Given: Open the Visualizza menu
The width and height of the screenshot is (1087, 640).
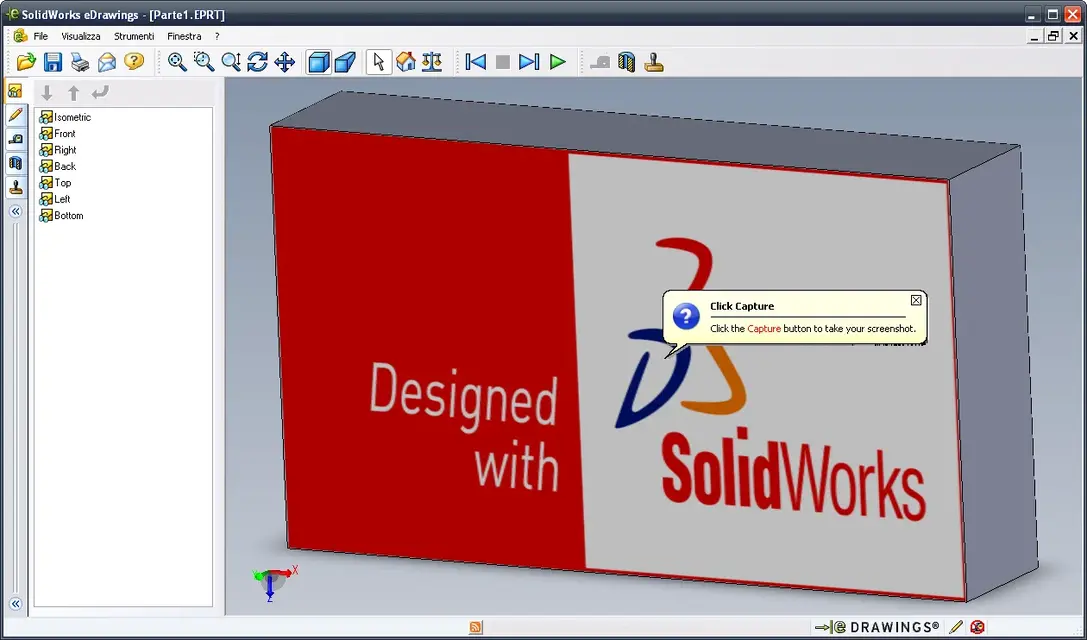Looking at the screenshot, I should click(x=80, y=36).
